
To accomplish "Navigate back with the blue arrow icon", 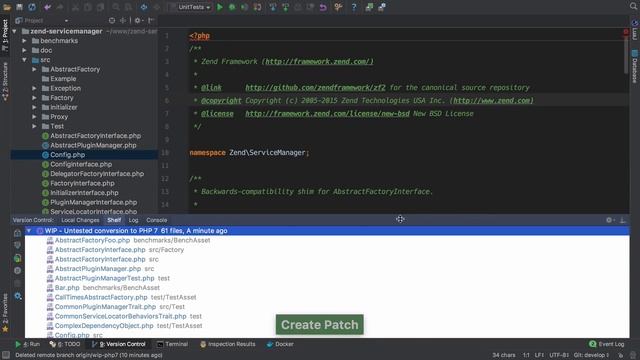I will (x=144, y=7).
